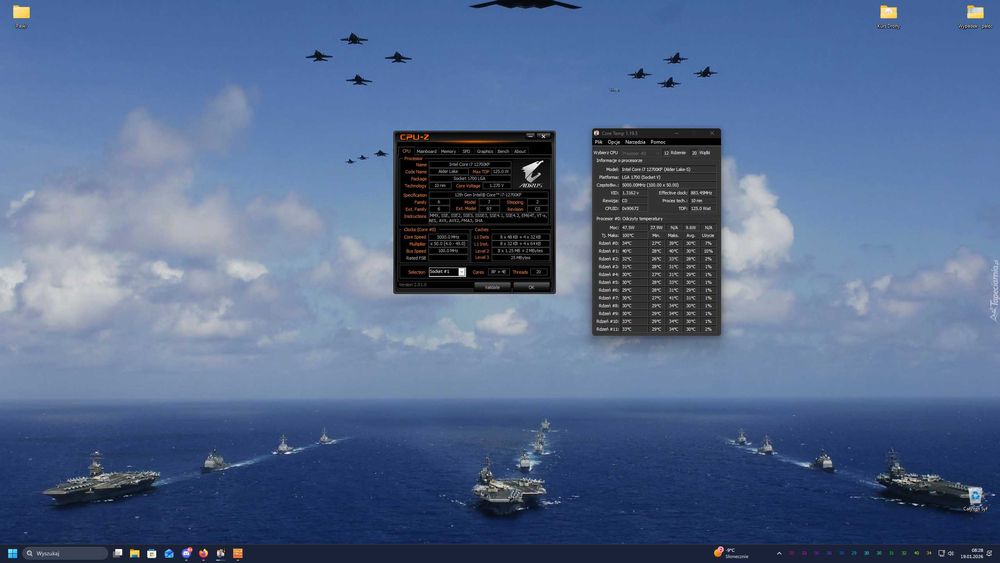Launch Microsoft Store from the taskbar
1000x563 pixels.
point(152,553)
